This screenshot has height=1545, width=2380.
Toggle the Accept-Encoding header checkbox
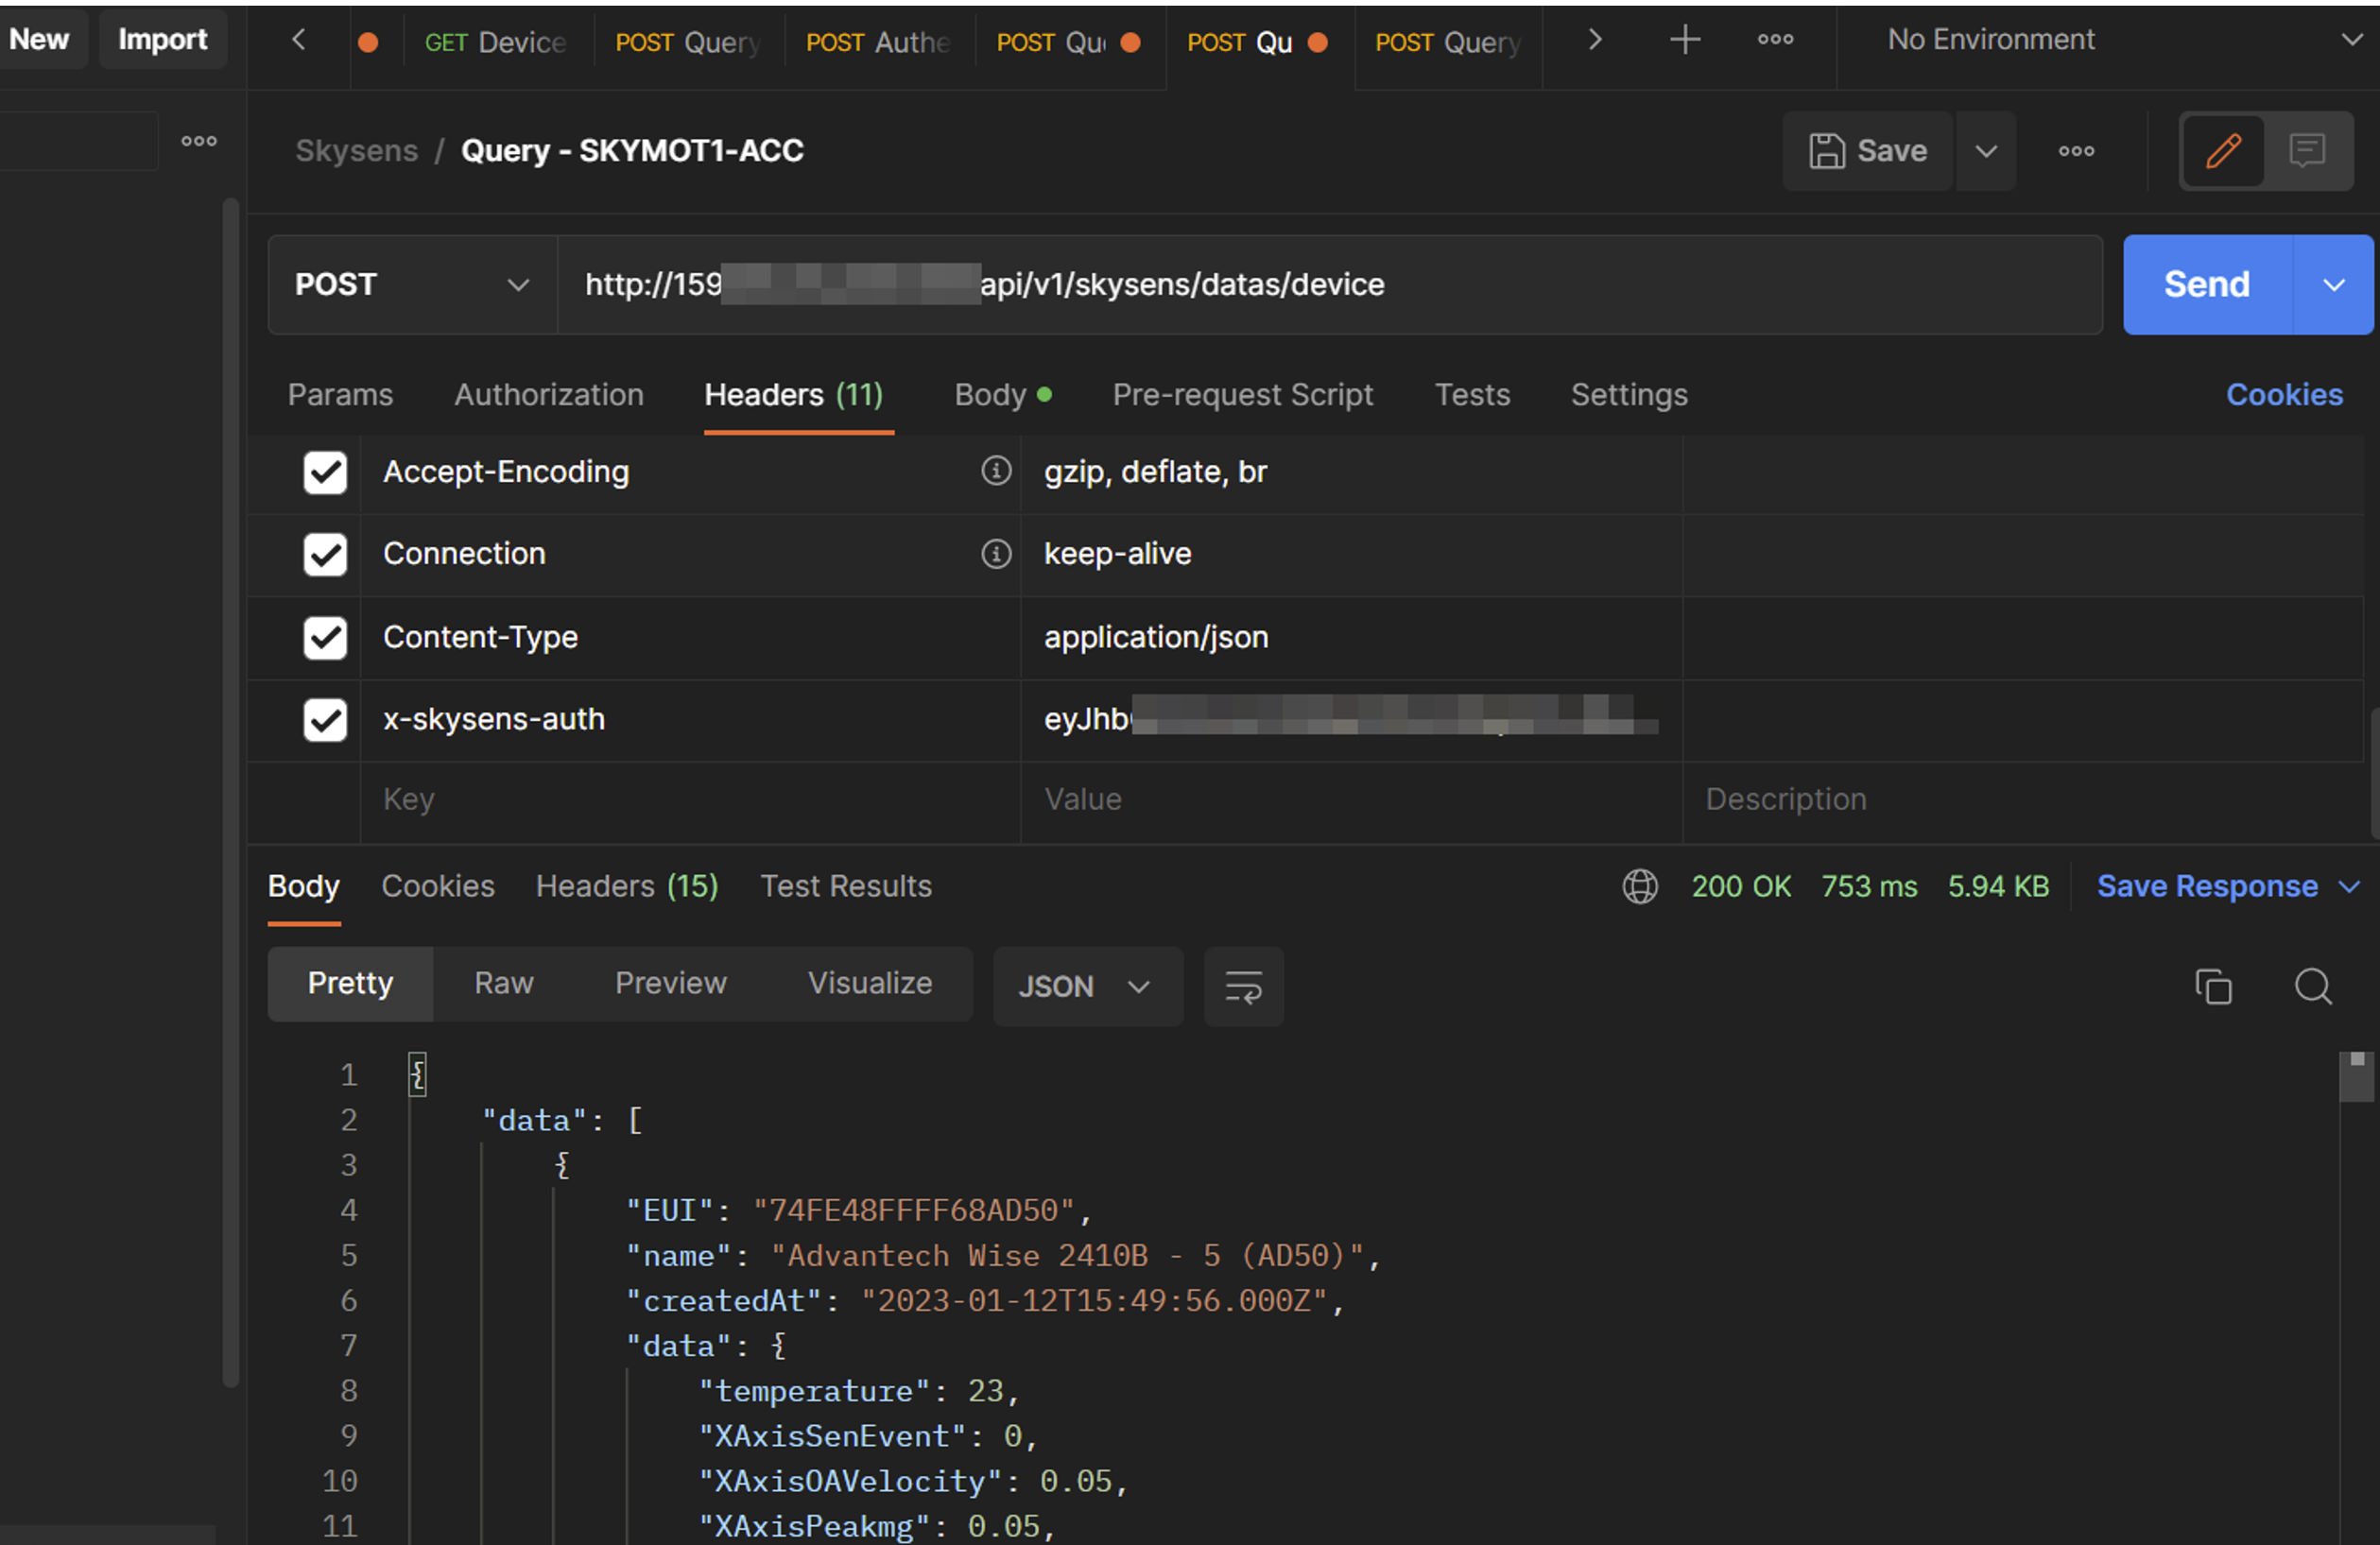coord(324,472)
